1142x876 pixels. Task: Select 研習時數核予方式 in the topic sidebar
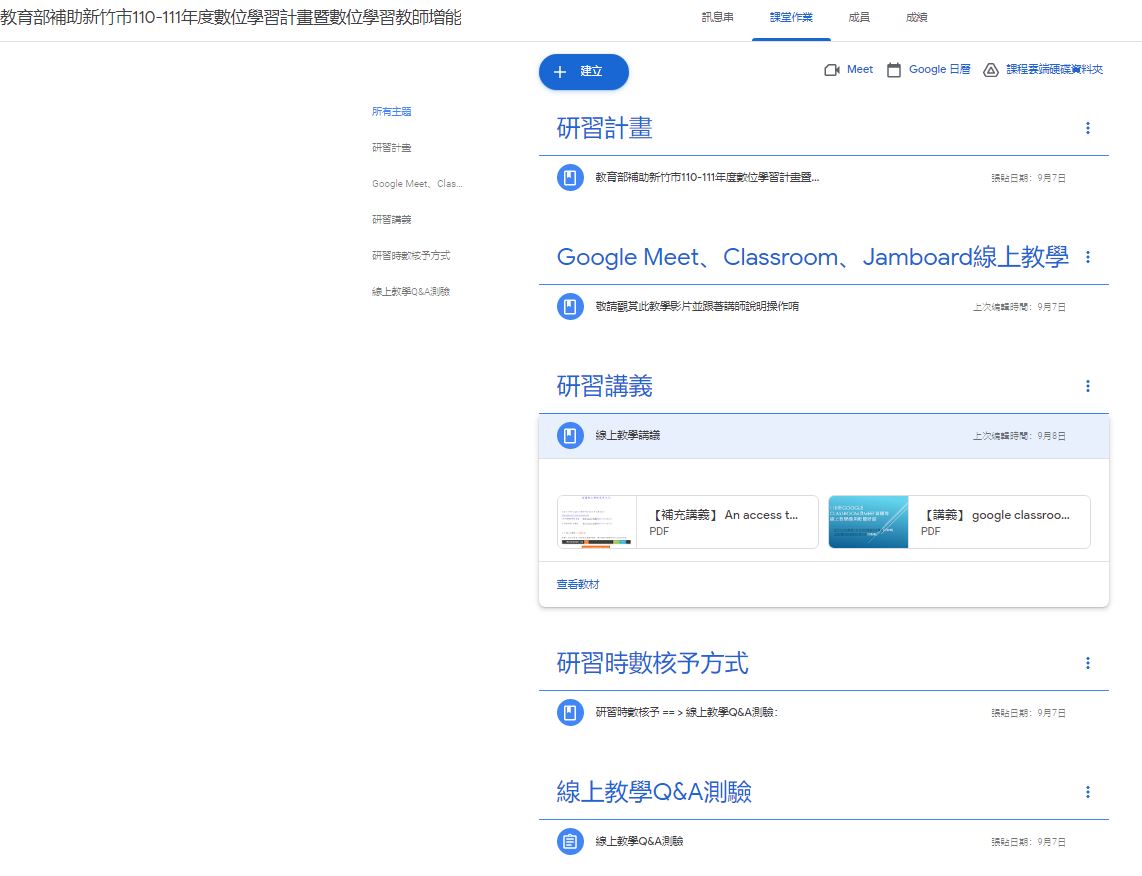coord(411,256)
